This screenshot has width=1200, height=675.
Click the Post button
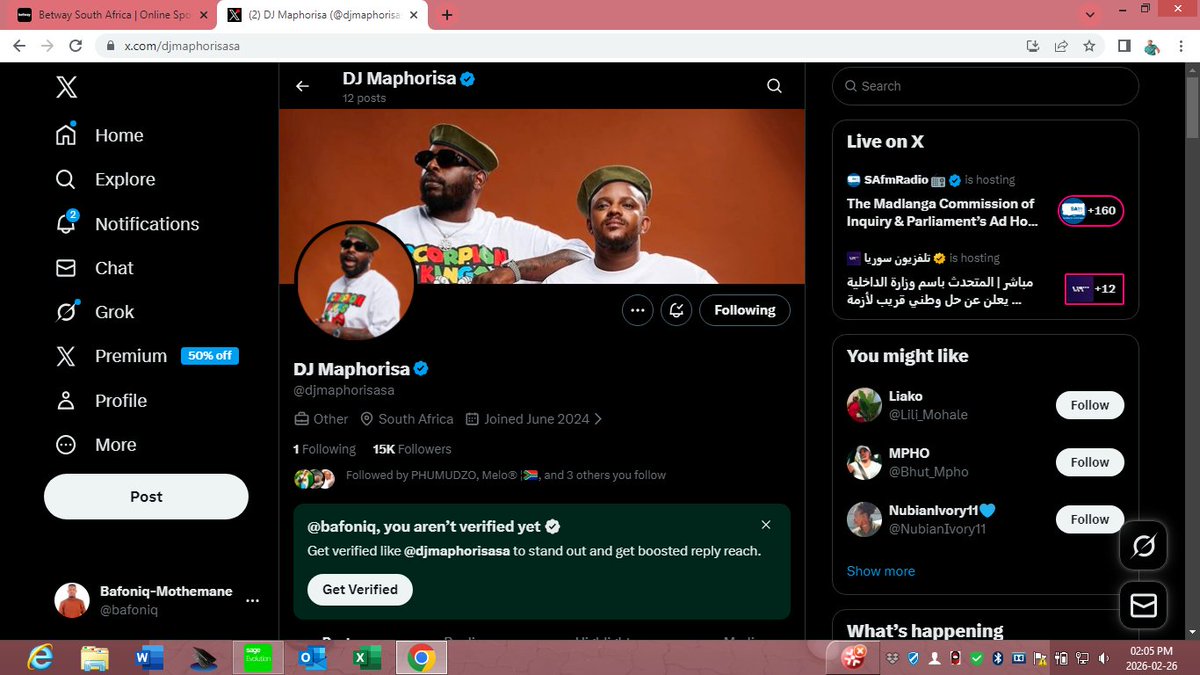click(x=146, y=496)
